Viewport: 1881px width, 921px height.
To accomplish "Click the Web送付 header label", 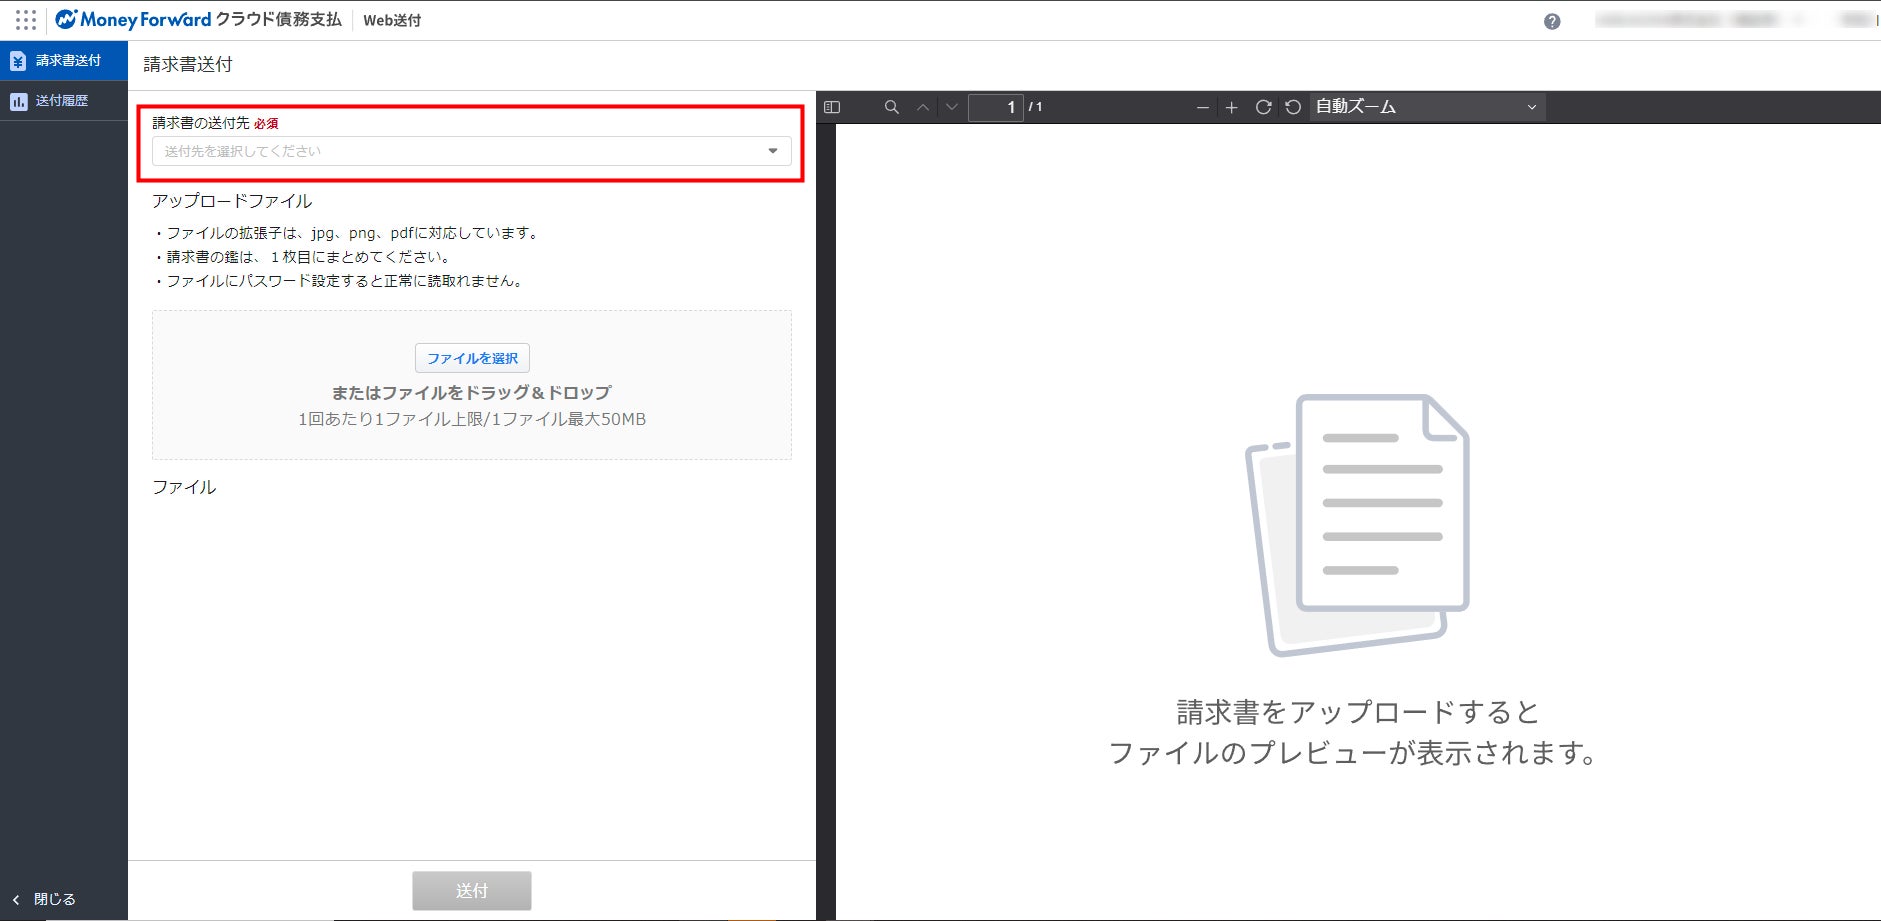I will [392, 21].
